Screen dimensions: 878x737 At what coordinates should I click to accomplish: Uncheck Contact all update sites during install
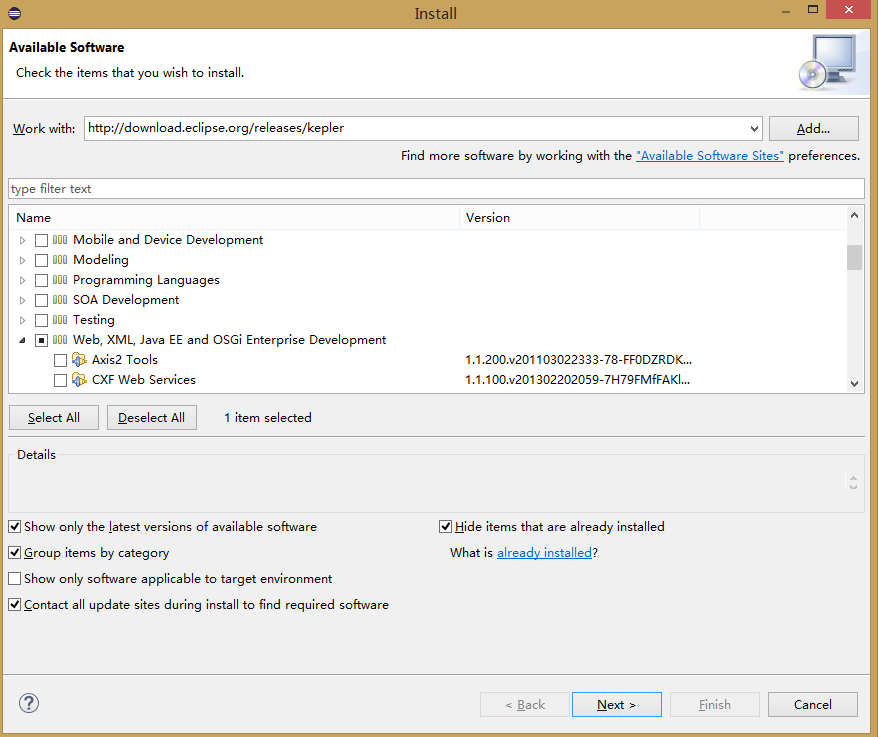pos(15,605)
